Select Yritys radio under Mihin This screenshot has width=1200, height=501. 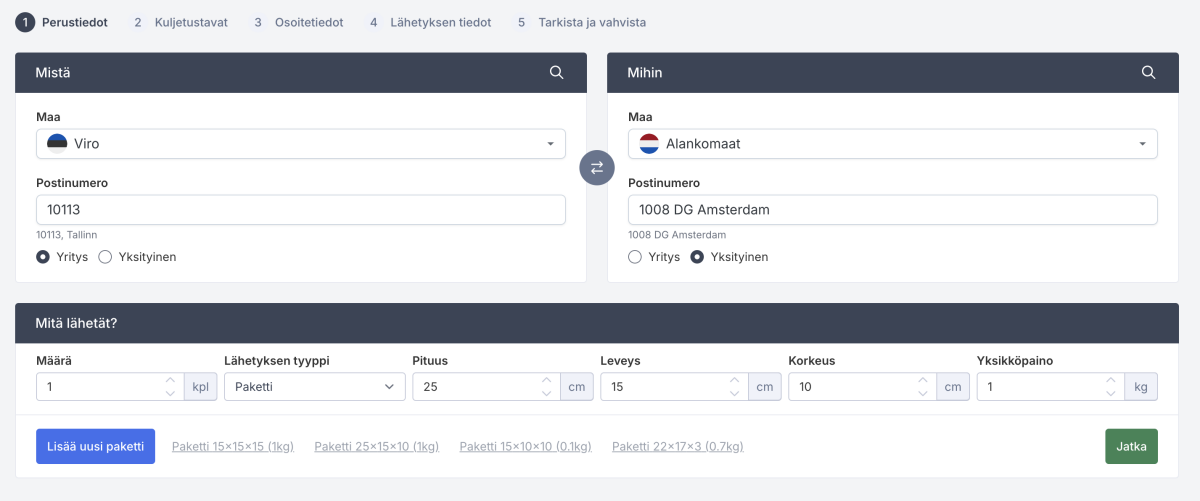coord(635,257)
